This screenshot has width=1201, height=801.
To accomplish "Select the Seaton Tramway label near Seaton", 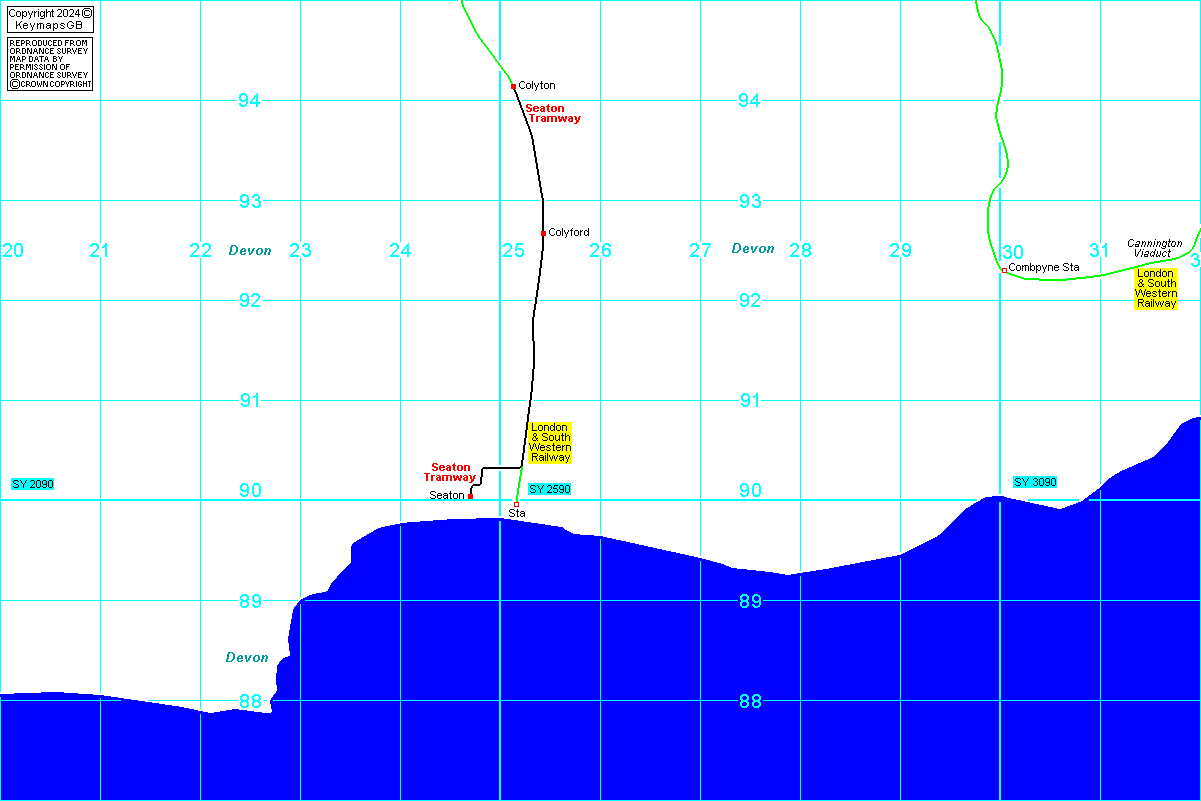I will (x=450, y=472).
